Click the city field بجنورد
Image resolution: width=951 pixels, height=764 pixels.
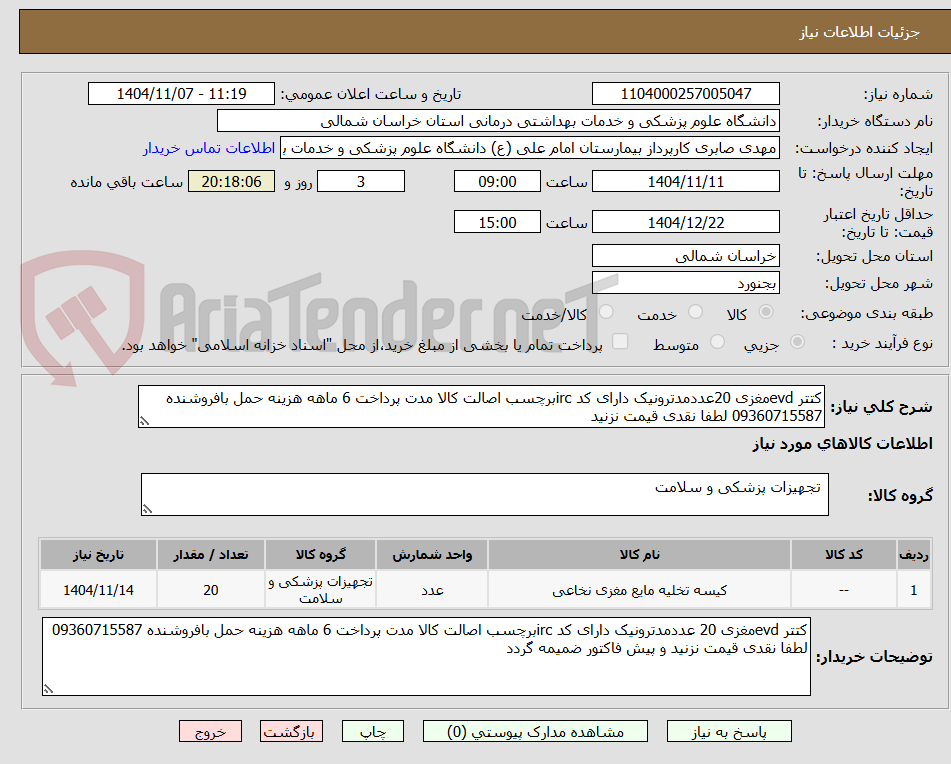tap(685, 283)
